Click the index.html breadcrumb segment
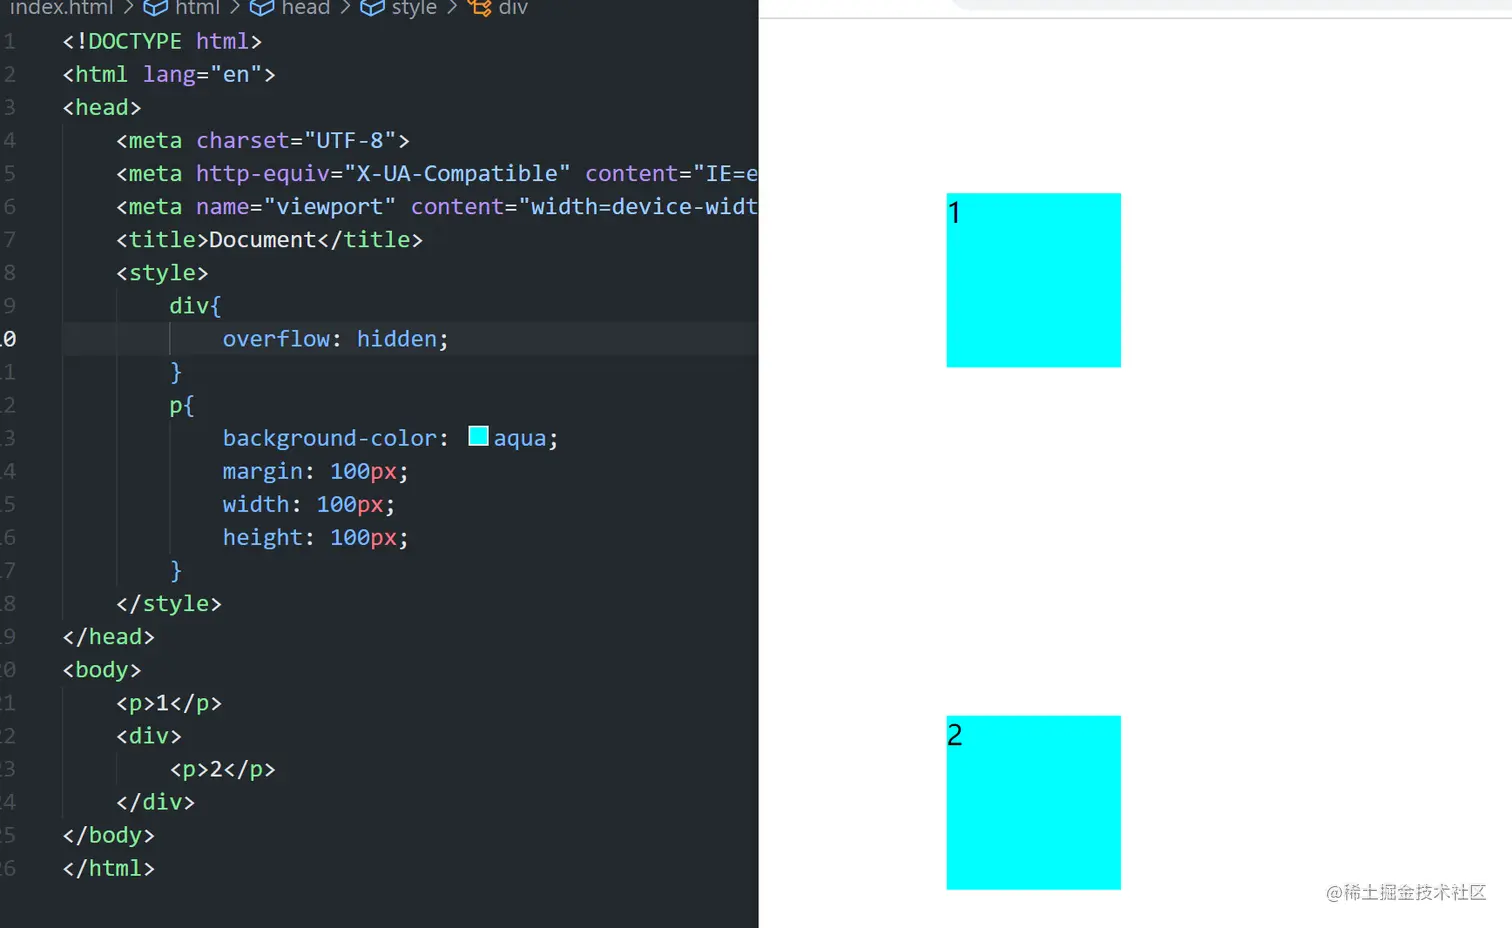Viewport: 1512px width, 928px height. click(x=61, y=8)
